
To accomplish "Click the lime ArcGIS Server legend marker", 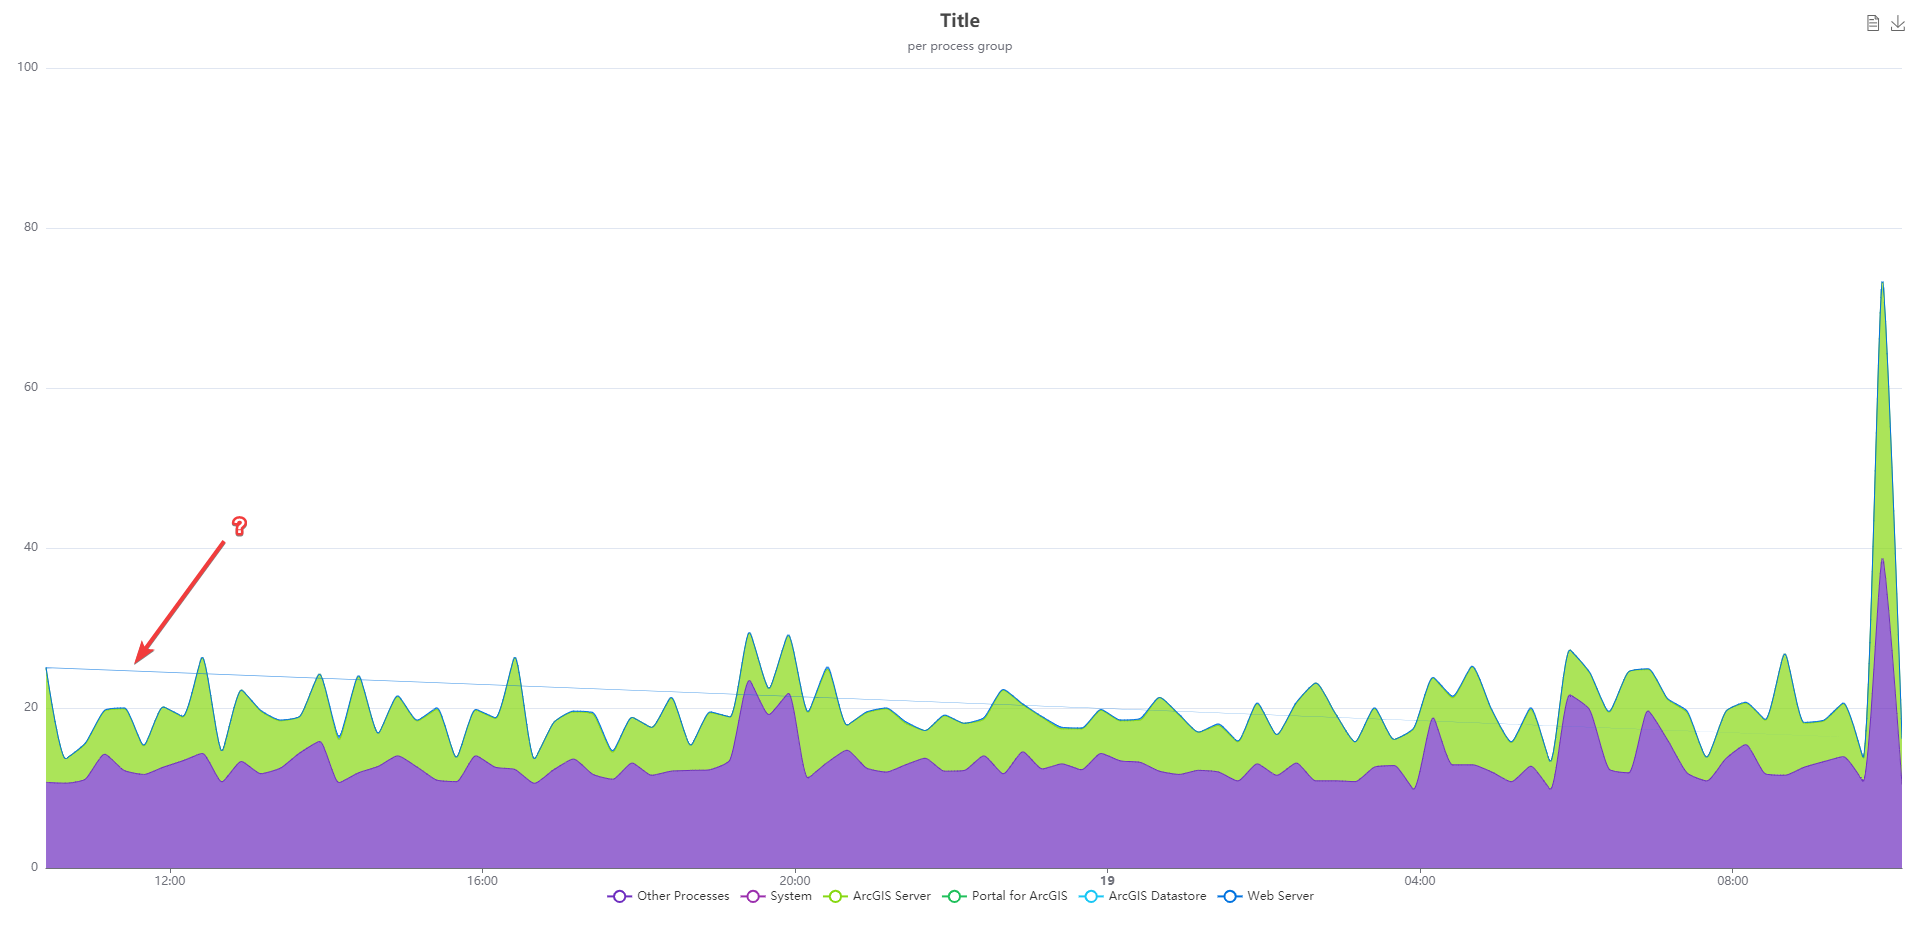I will pos(835,896).
